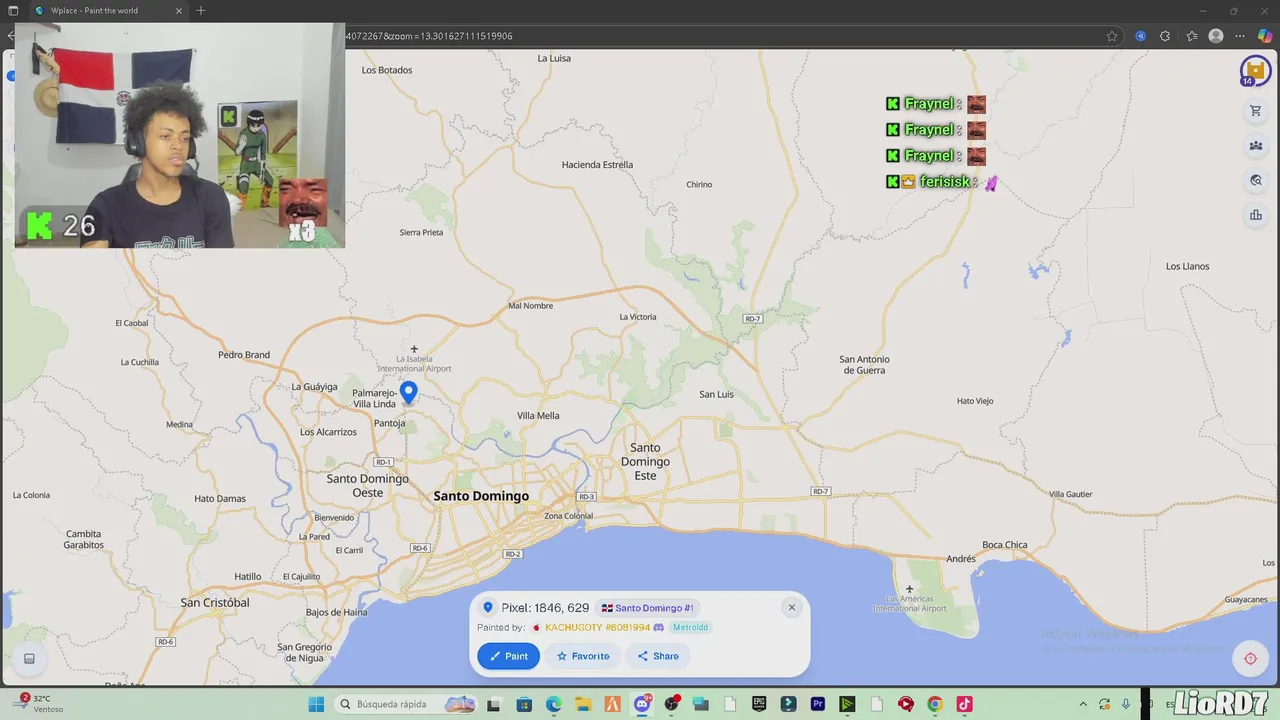1280x720 pixels.
Task: Open the tab actions menu icon
Action: click(13, 10)
